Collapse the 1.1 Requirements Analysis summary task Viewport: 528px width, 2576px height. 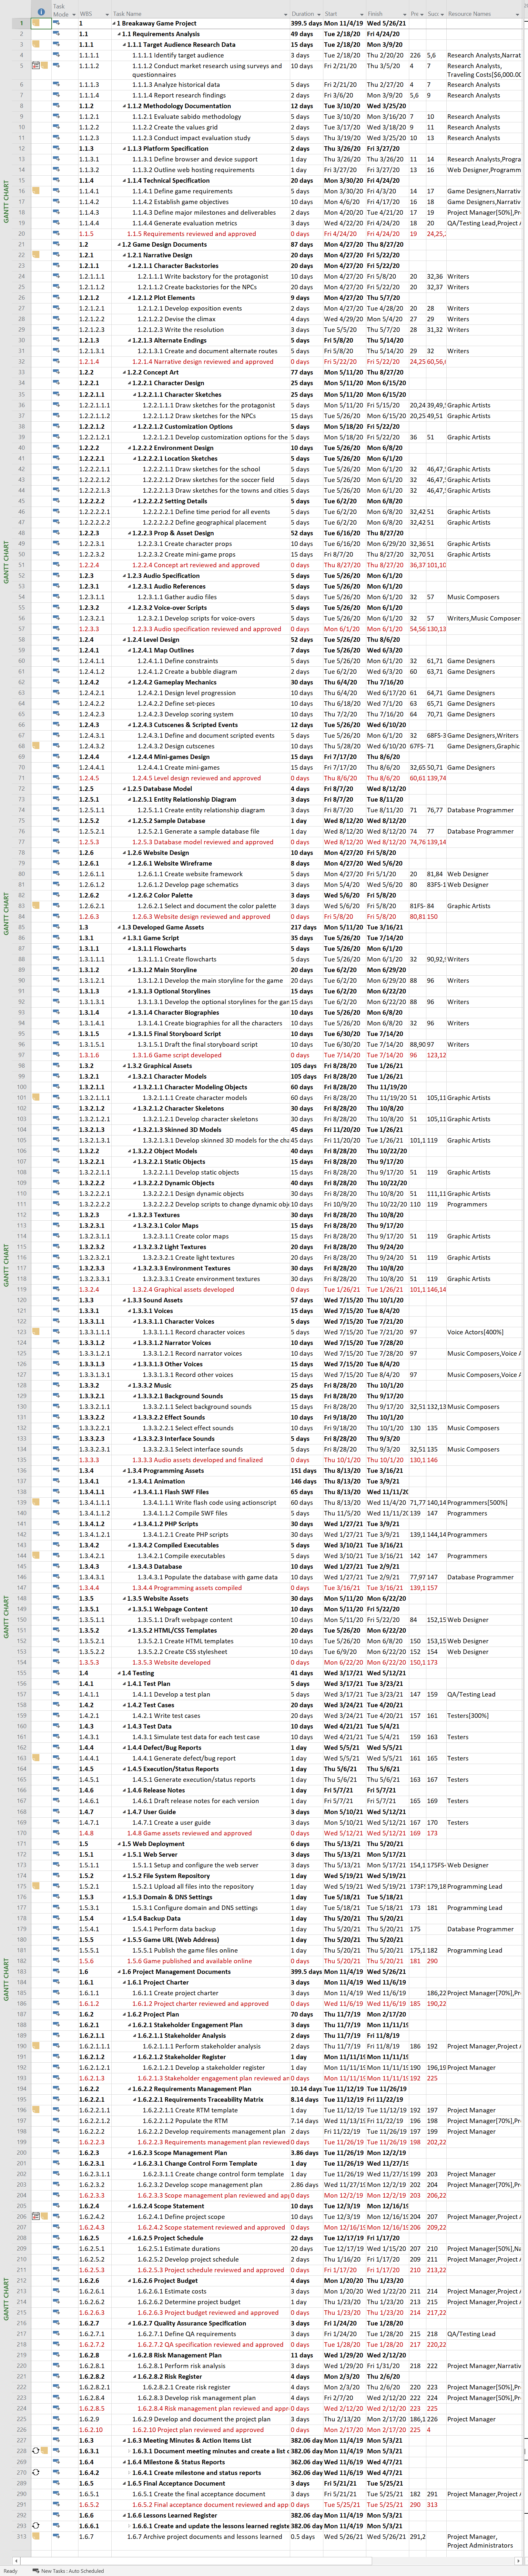(119, 34)
